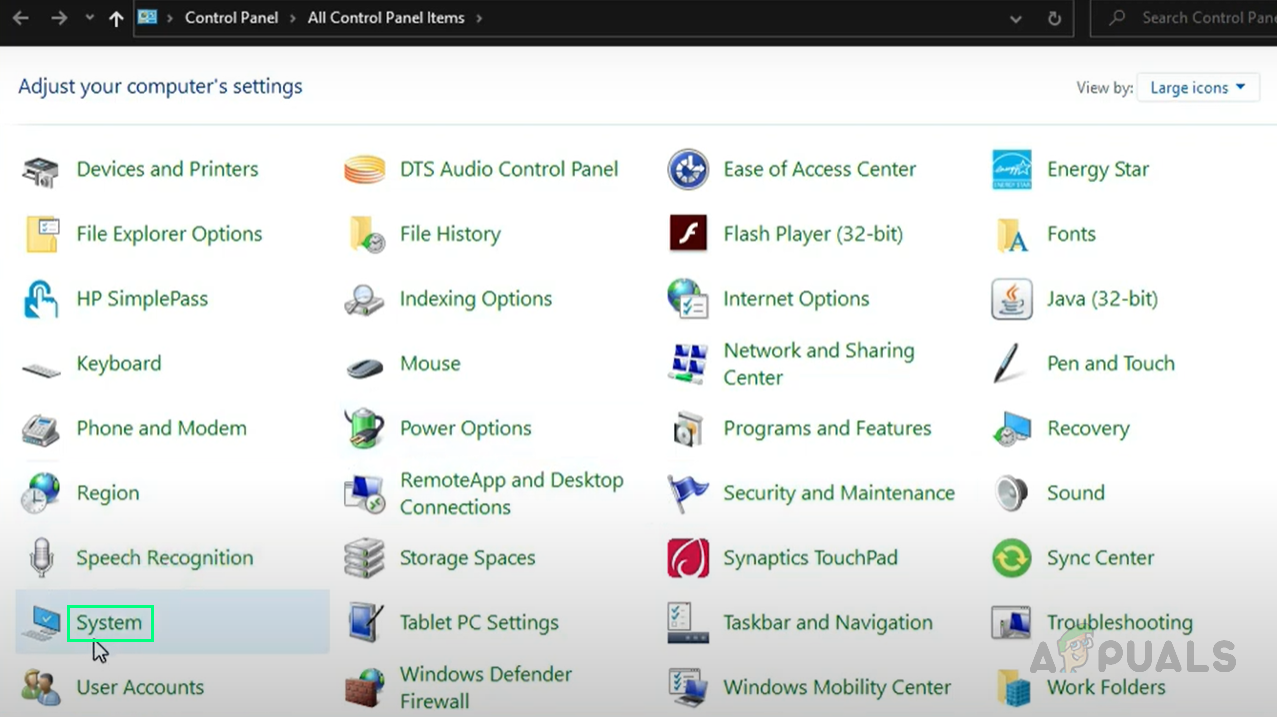1277x717 pixels.
Task: Open the Flash Player (32-bit) icon
Action: [688, 235]
